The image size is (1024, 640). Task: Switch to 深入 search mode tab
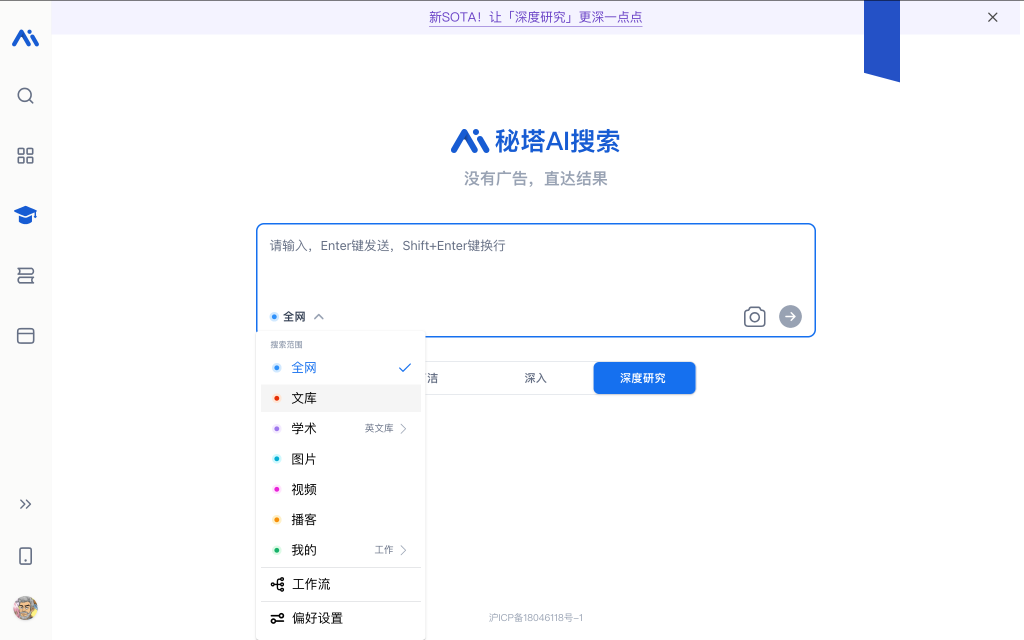[536, 378]
